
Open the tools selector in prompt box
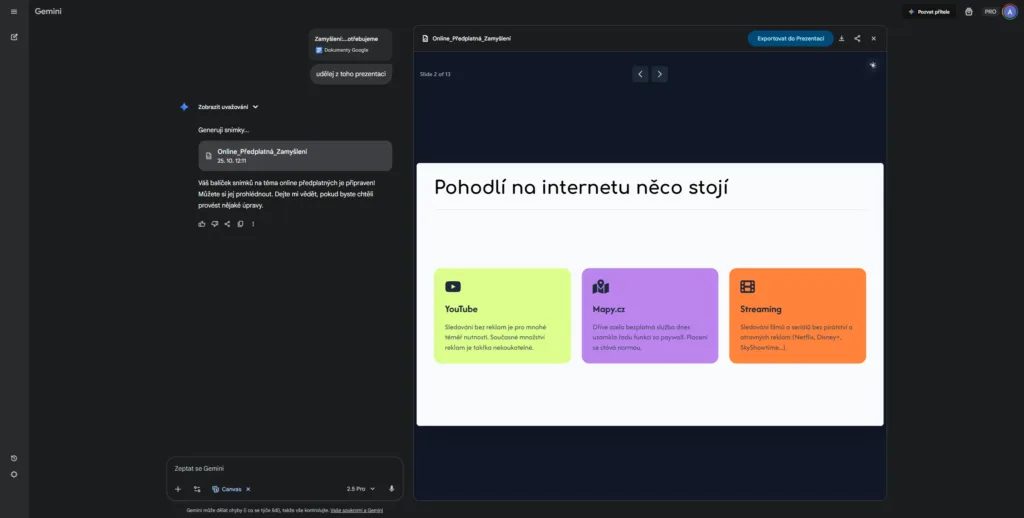pos(197,489)
